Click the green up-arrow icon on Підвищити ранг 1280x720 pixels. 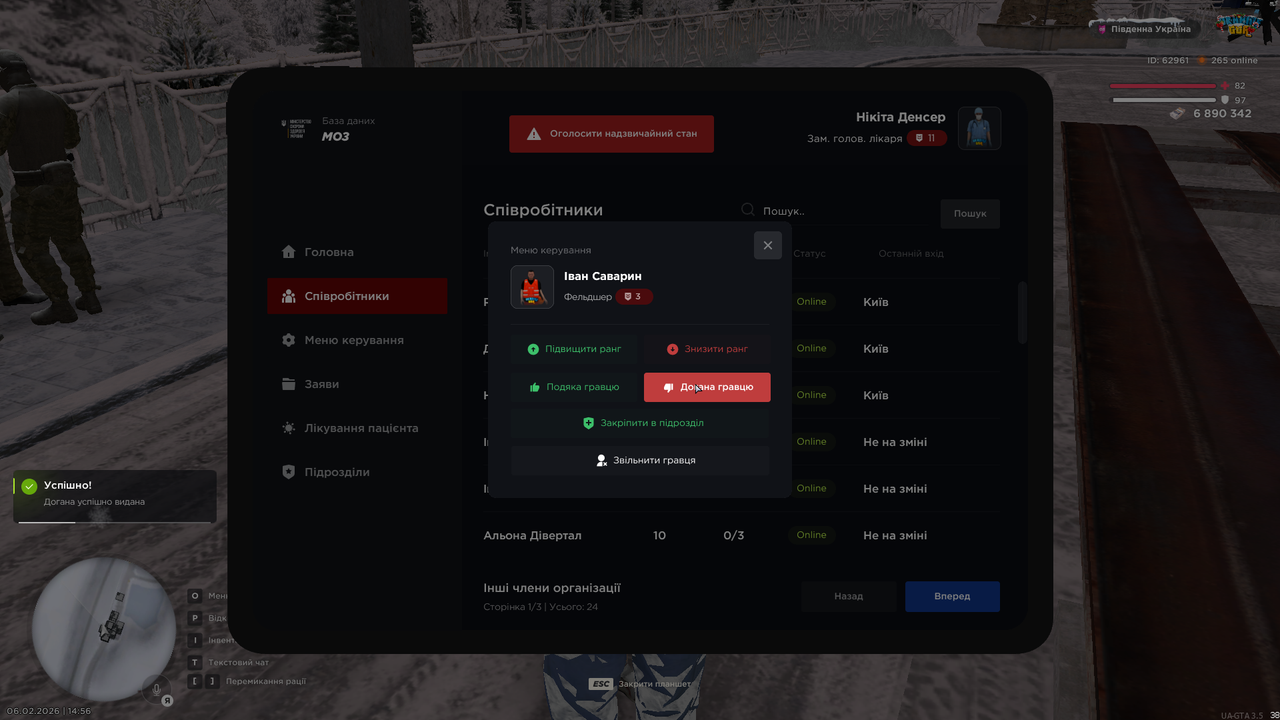(x=533, y=349)
